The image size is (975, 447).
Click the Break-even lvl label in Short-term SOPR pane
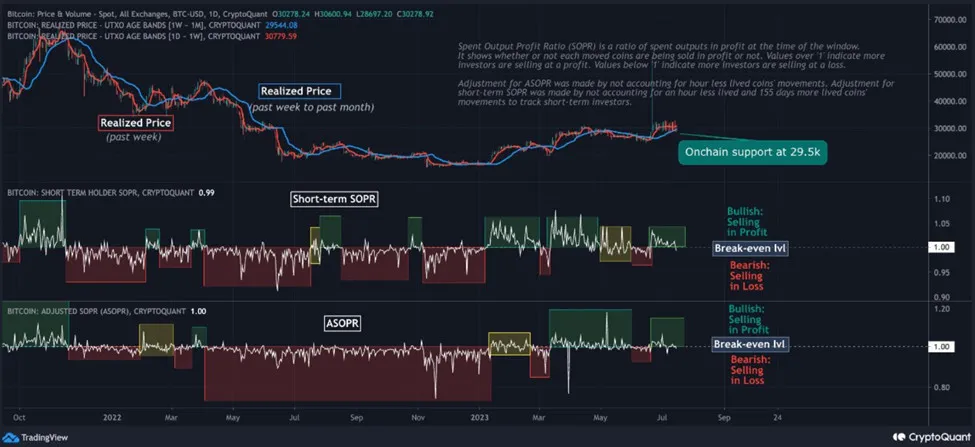[750, 248]
